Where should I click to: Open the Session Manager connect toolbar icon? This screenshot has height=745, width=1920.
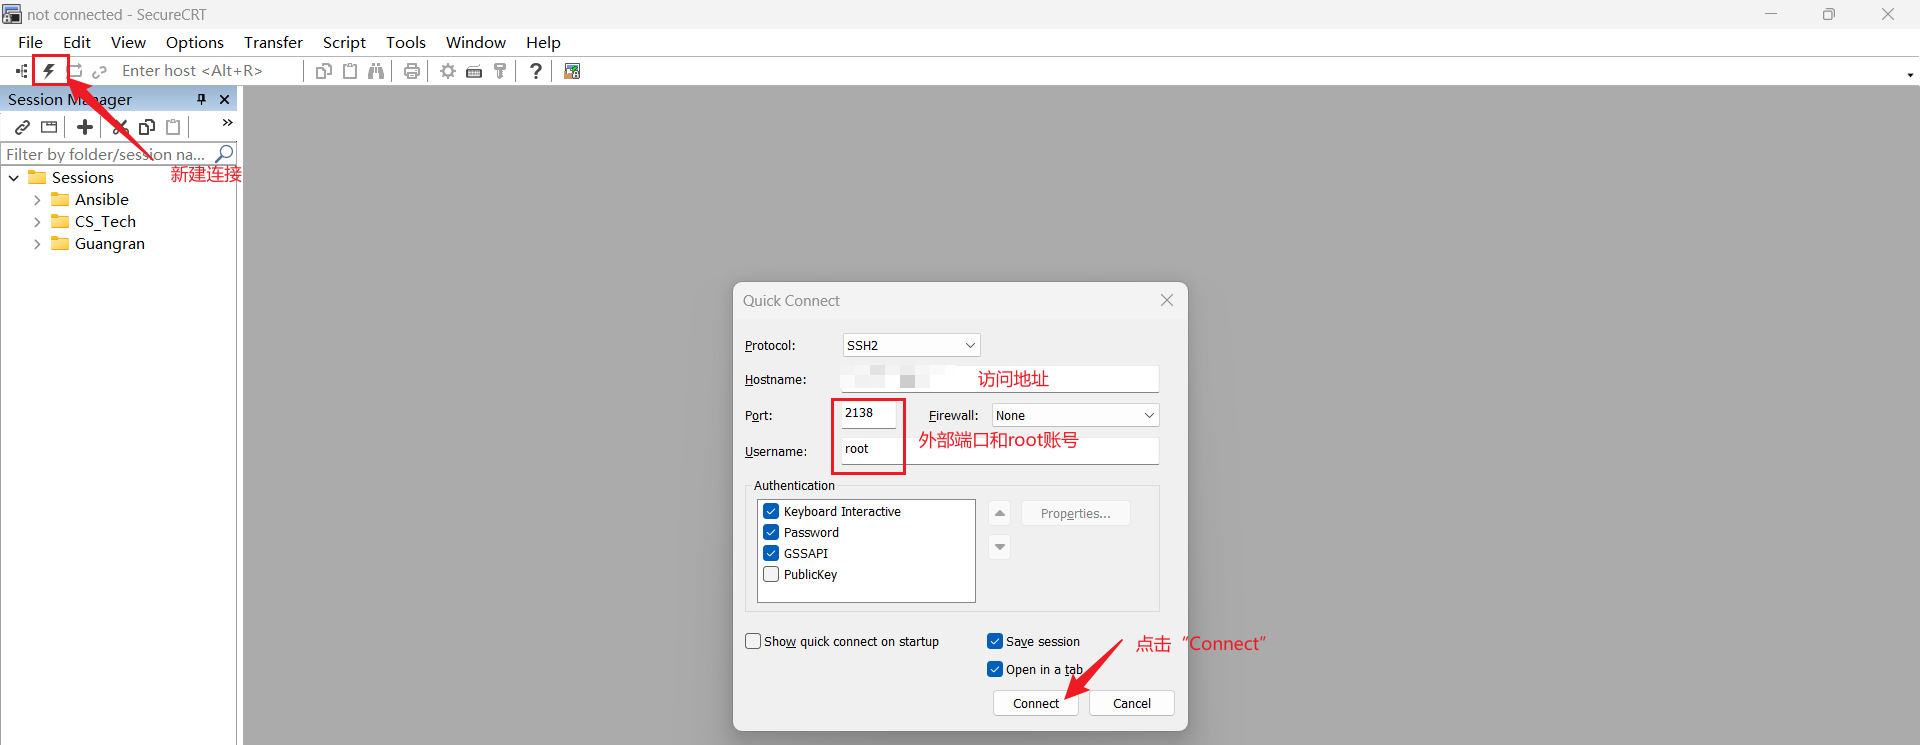coord(22,71)
